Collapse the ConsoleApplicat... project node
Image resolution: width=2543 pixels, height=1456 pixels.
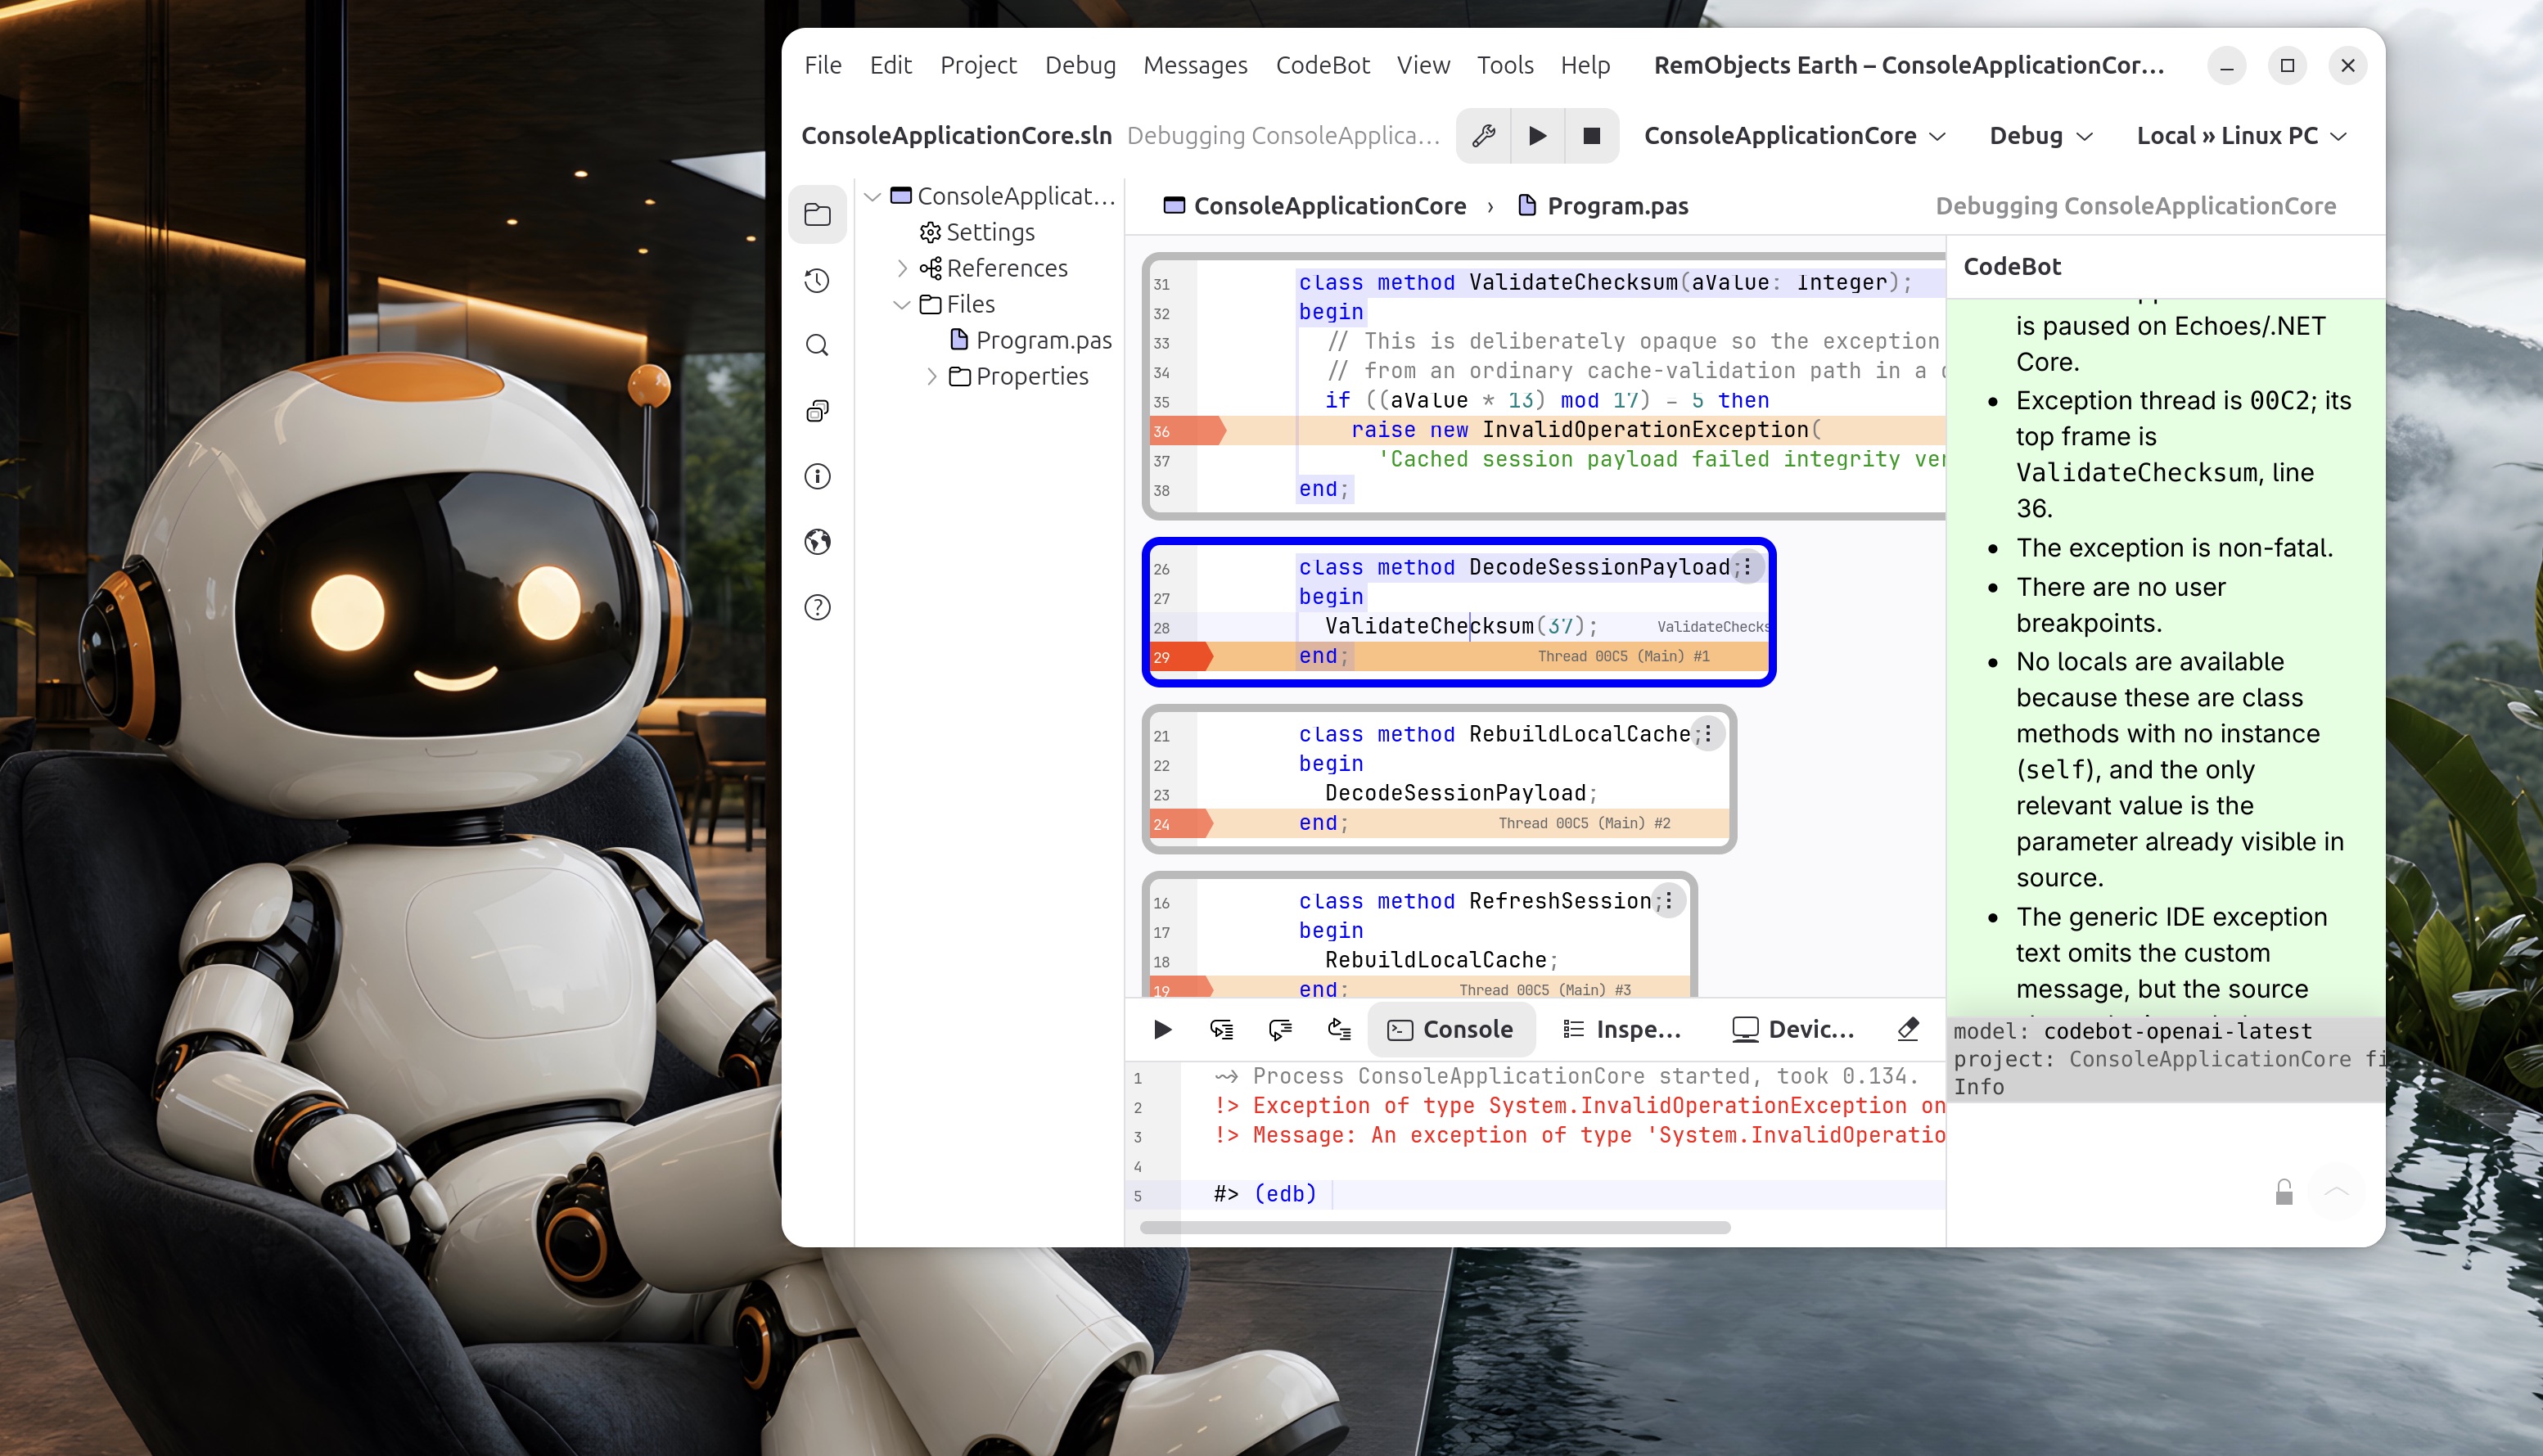(872, 196)
